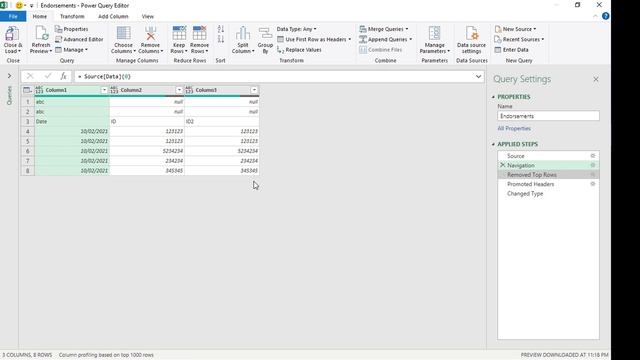Switch to the Home tab

coord(40,16)
